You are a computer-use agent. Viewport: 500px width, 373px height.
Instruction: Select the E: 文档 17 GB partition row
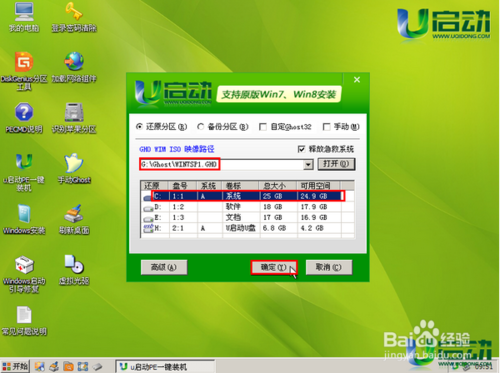(248, 218)
